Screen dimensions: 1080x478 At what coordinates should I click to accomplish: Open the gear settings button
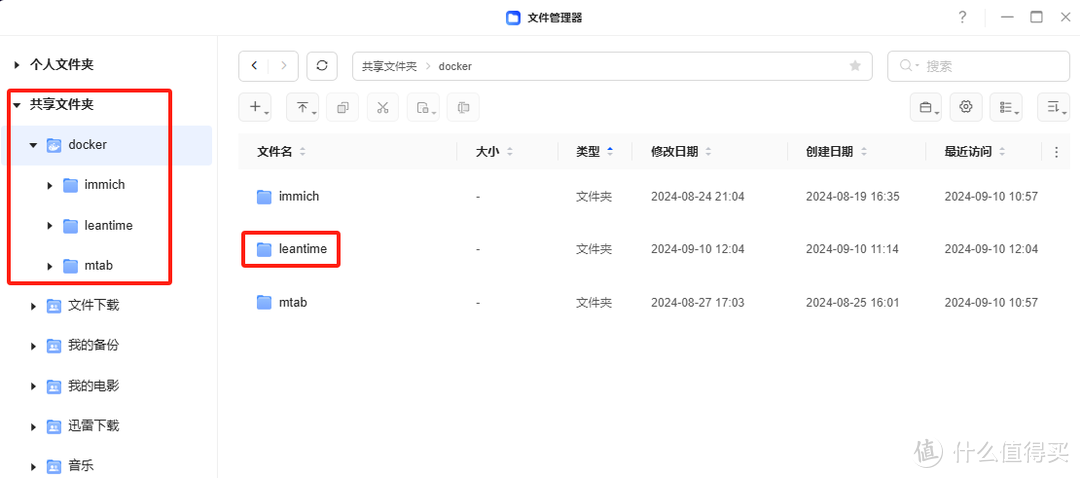(x=966, y=107)
